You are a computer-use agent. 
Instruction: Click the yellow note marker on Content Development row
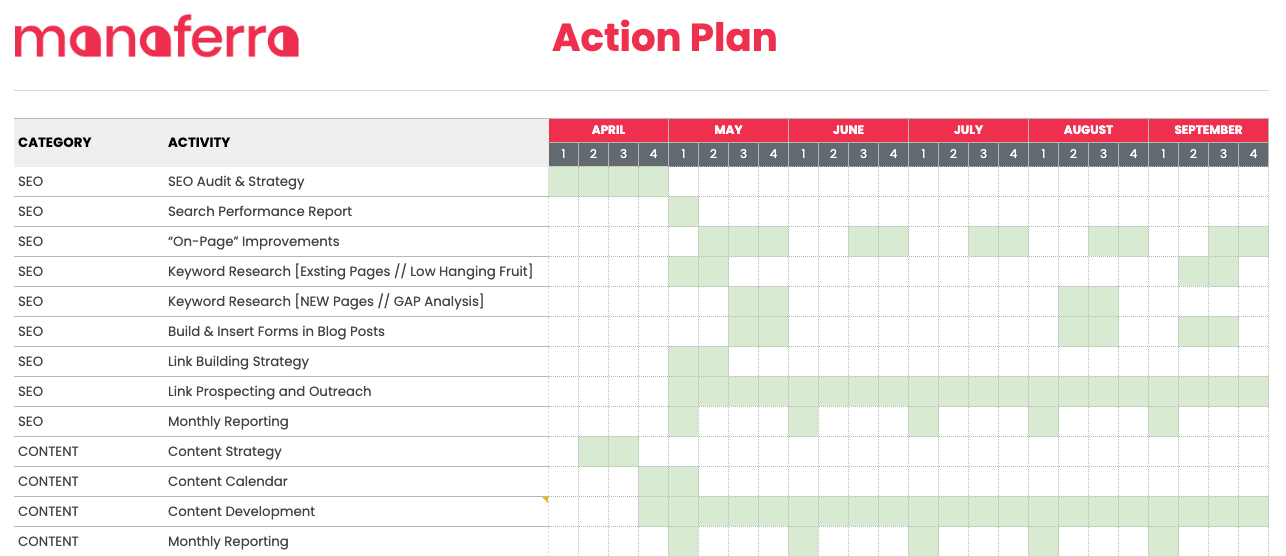545,499
